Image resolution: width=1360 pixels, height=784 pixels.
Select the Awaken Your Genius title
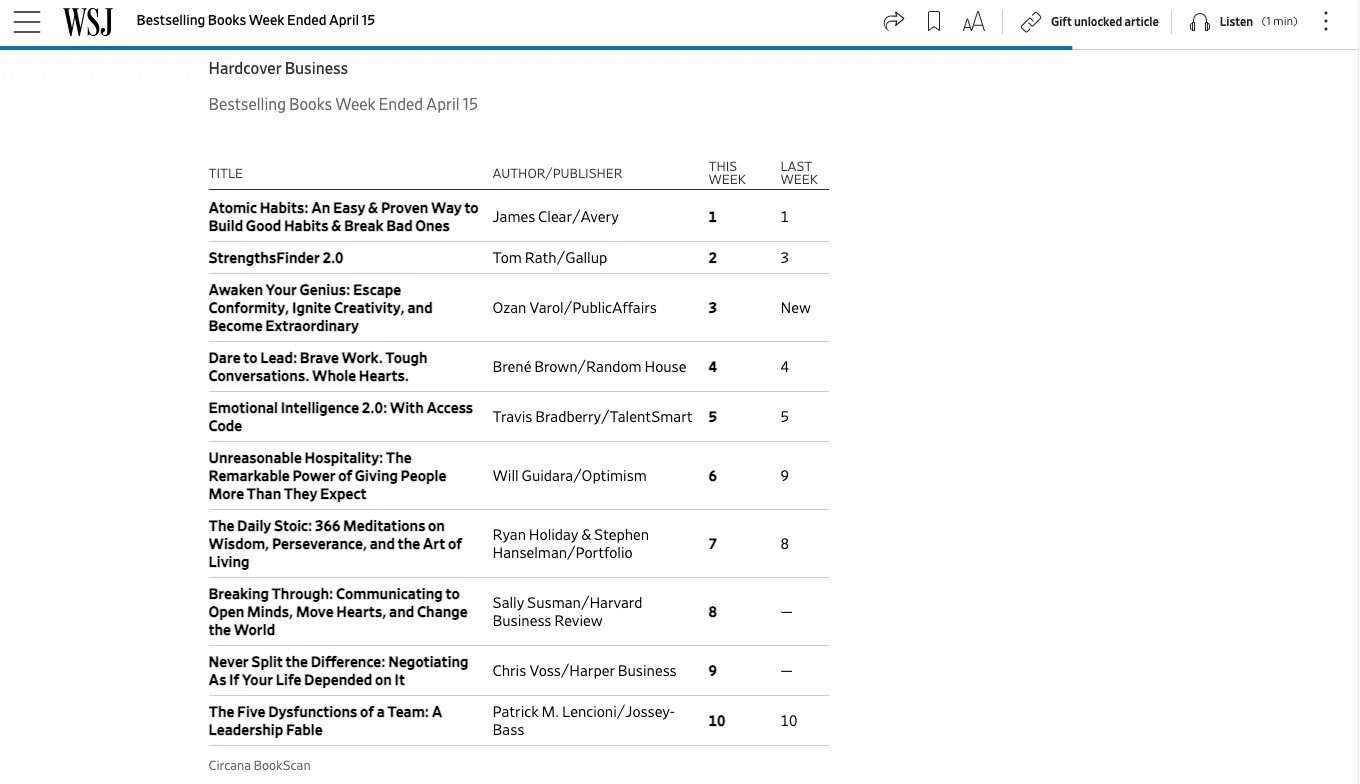(x=320, y=308)
